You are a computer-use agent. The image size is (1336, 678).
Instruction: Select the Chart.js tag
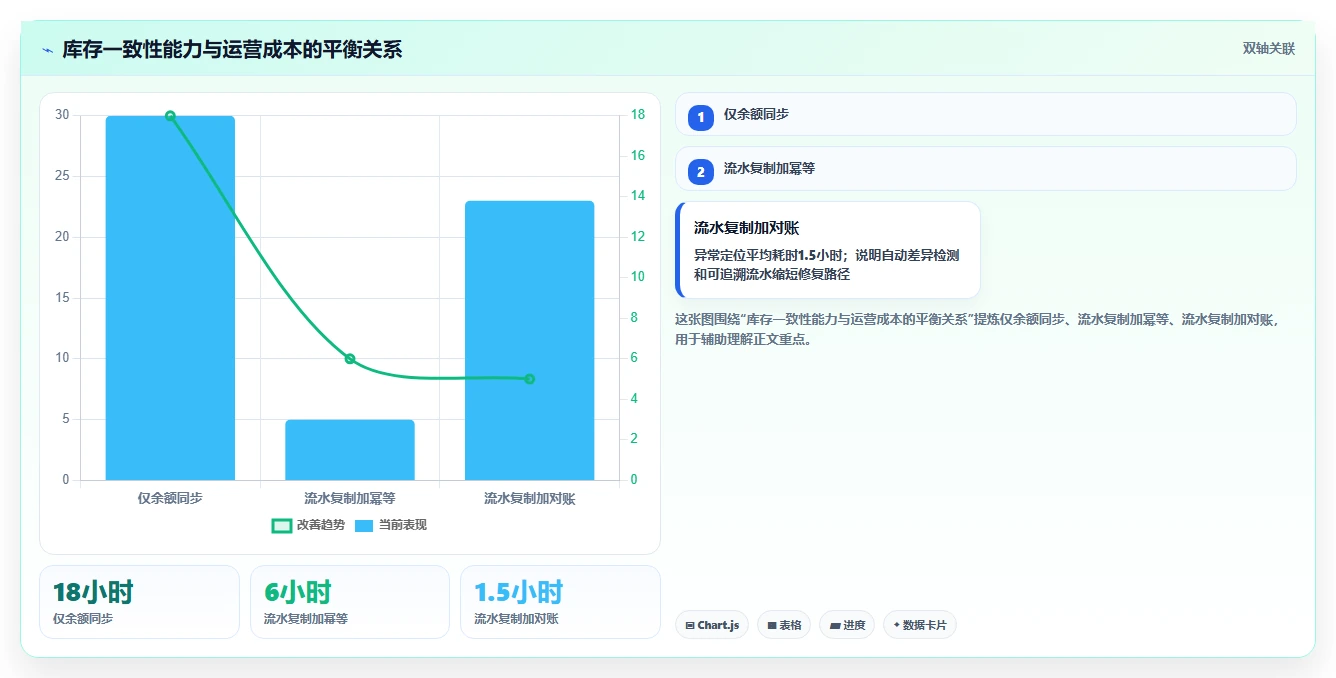click(712, 625)
